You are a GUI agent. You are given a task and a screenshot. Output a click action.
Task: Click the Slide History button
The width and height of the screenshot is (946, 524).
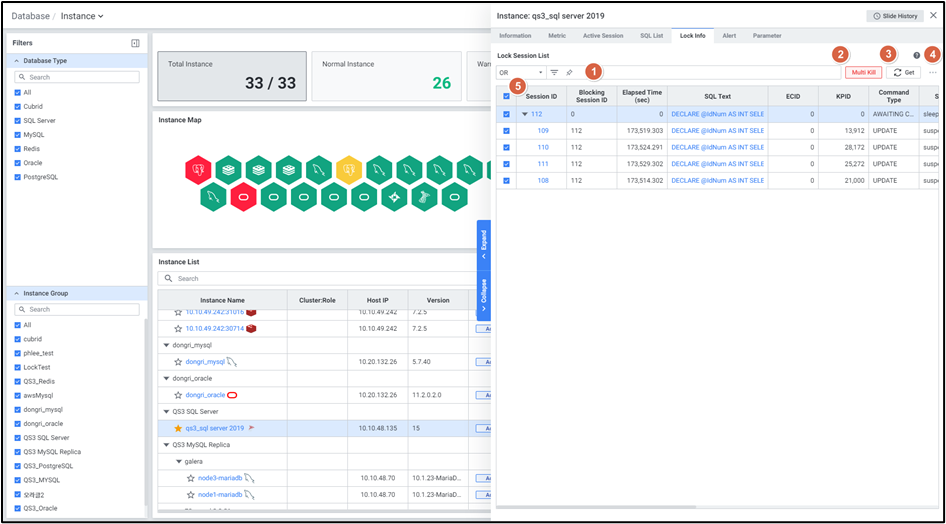click(x=895, y=16)
